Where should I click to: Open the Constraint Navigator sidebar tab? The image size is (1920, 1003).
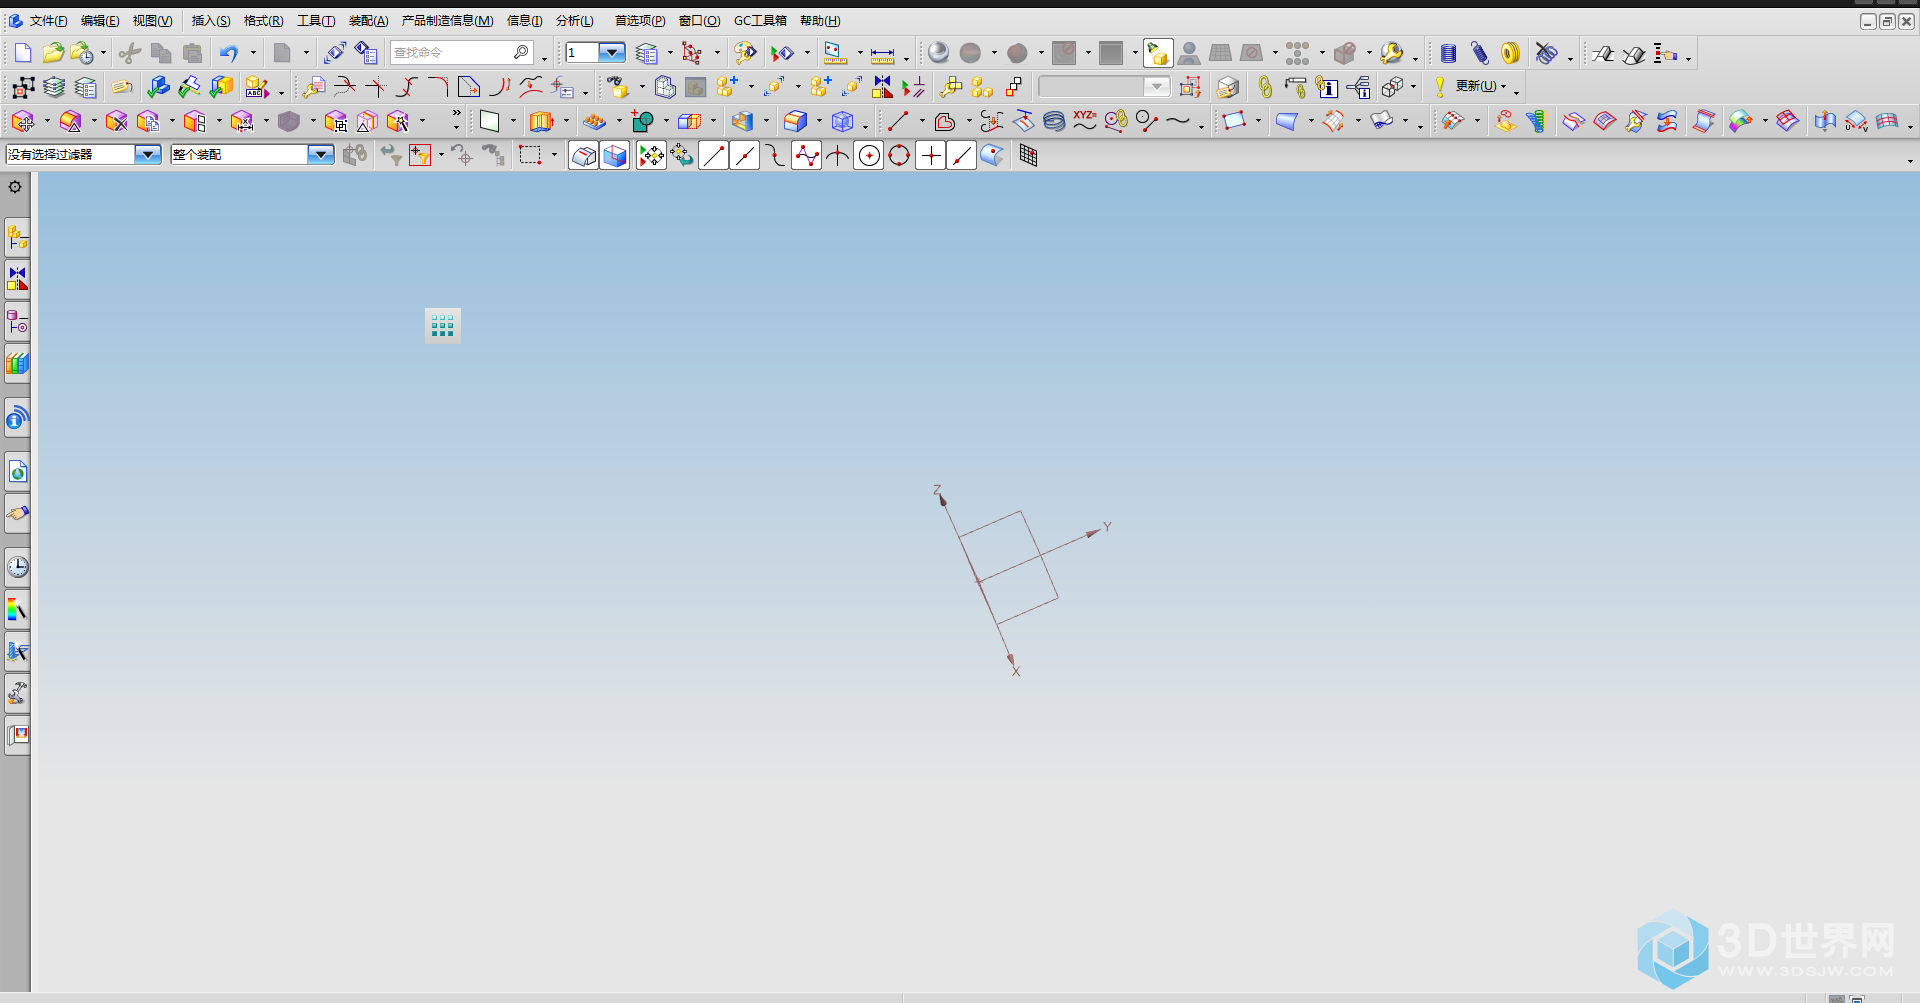click(x=17, y=279)
